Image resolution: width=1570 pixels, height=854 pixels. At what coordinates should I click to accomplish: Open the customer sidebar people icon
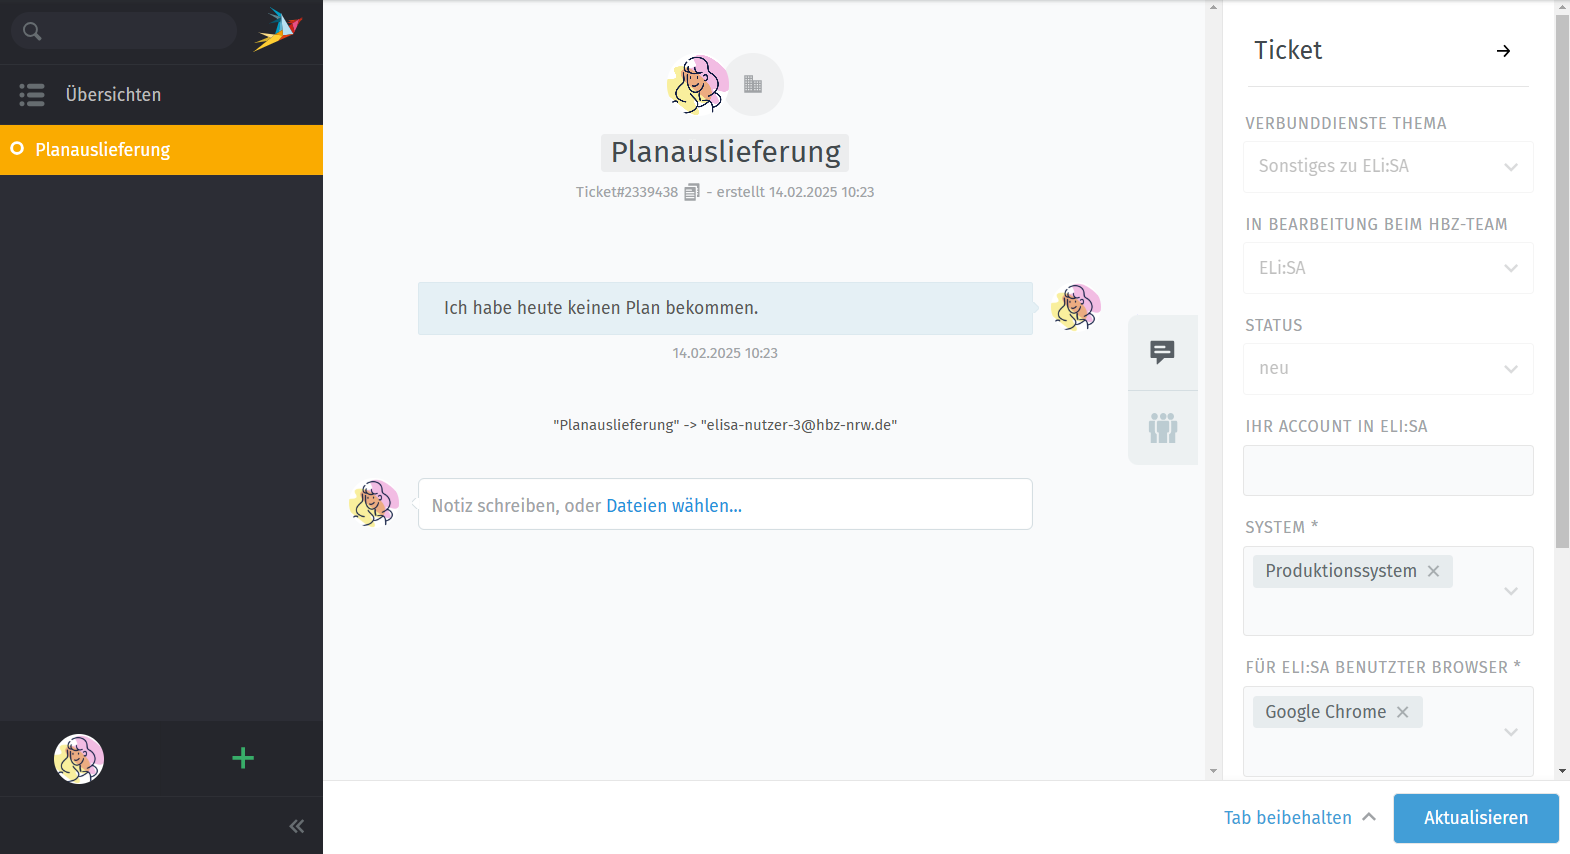coord(1162,428)
